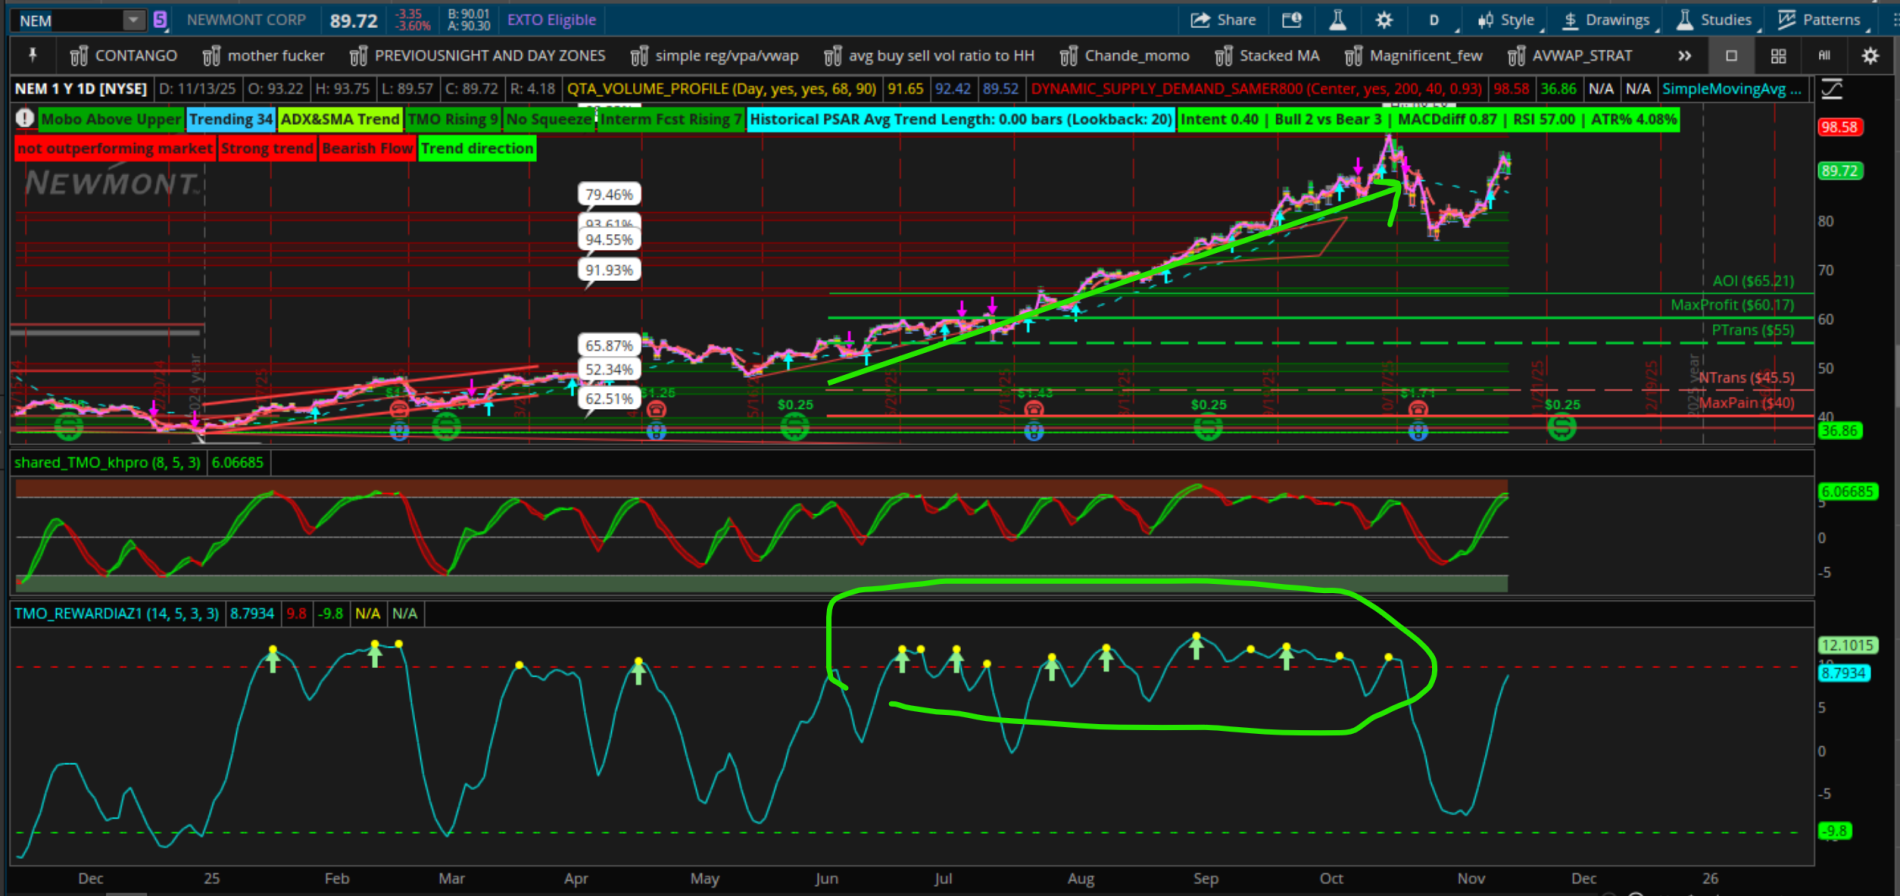Open the Style menu
Viewport: 1900px width, 896px height.
1507,20
